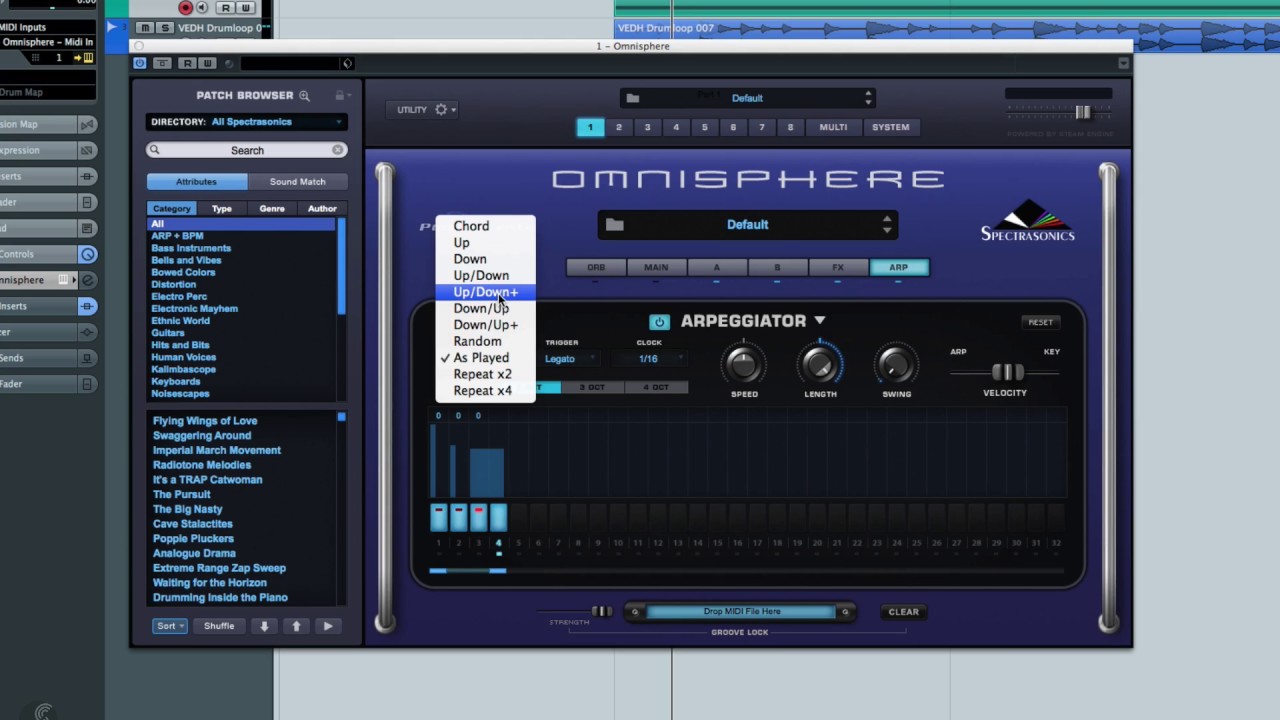Click the right magnifier in Groove Lock bar
This screenshot has height=720, width=1280.
pyautogui.click(x=845, y=612)
